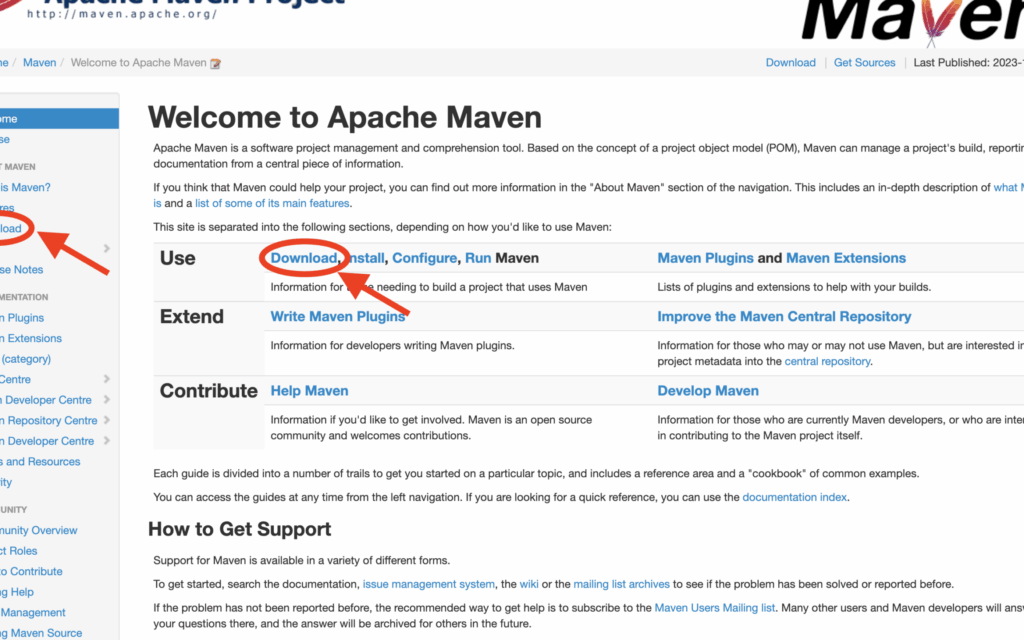Open the Write Maven Plugins link
This screenshot has width=1024, height=640.
pyautogui.click(x=337, y=316)
